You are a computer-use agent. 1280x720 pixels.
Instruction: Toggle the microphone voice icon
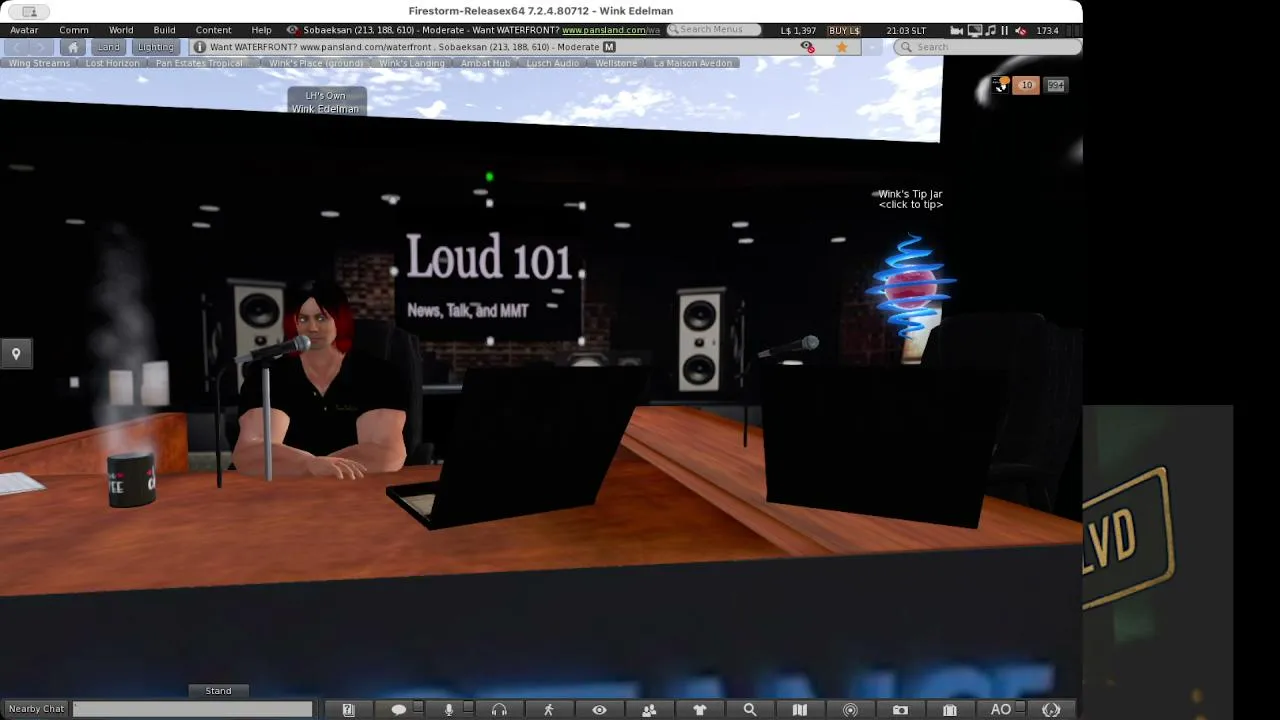tap(449, 710)
